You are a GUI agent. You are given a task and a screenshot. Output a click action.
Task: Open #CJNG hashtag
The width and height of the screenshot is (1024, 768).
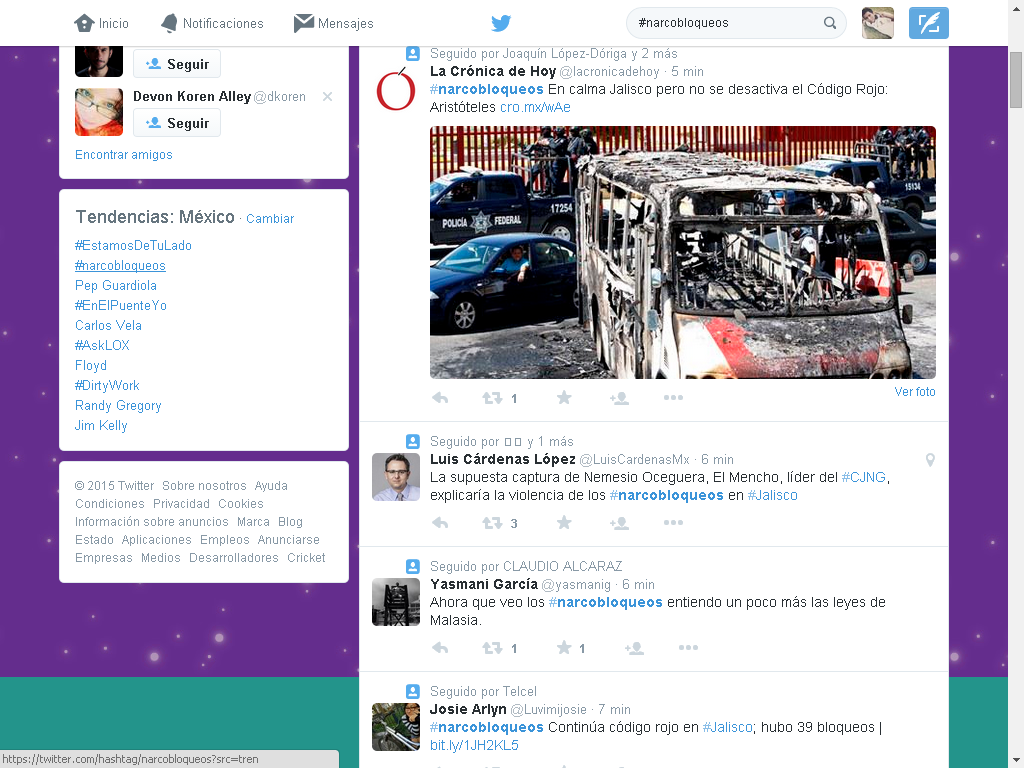[863, 477]
